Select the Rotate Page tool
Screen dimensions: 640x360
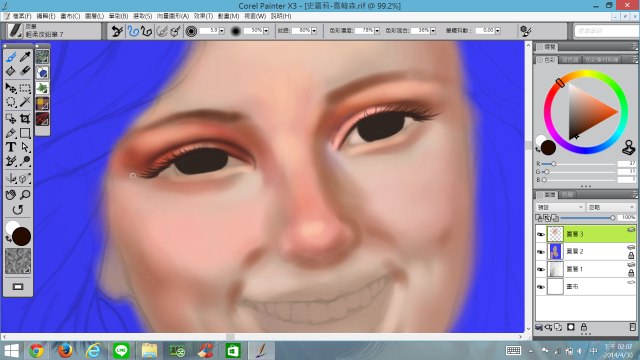pos(18,210)
